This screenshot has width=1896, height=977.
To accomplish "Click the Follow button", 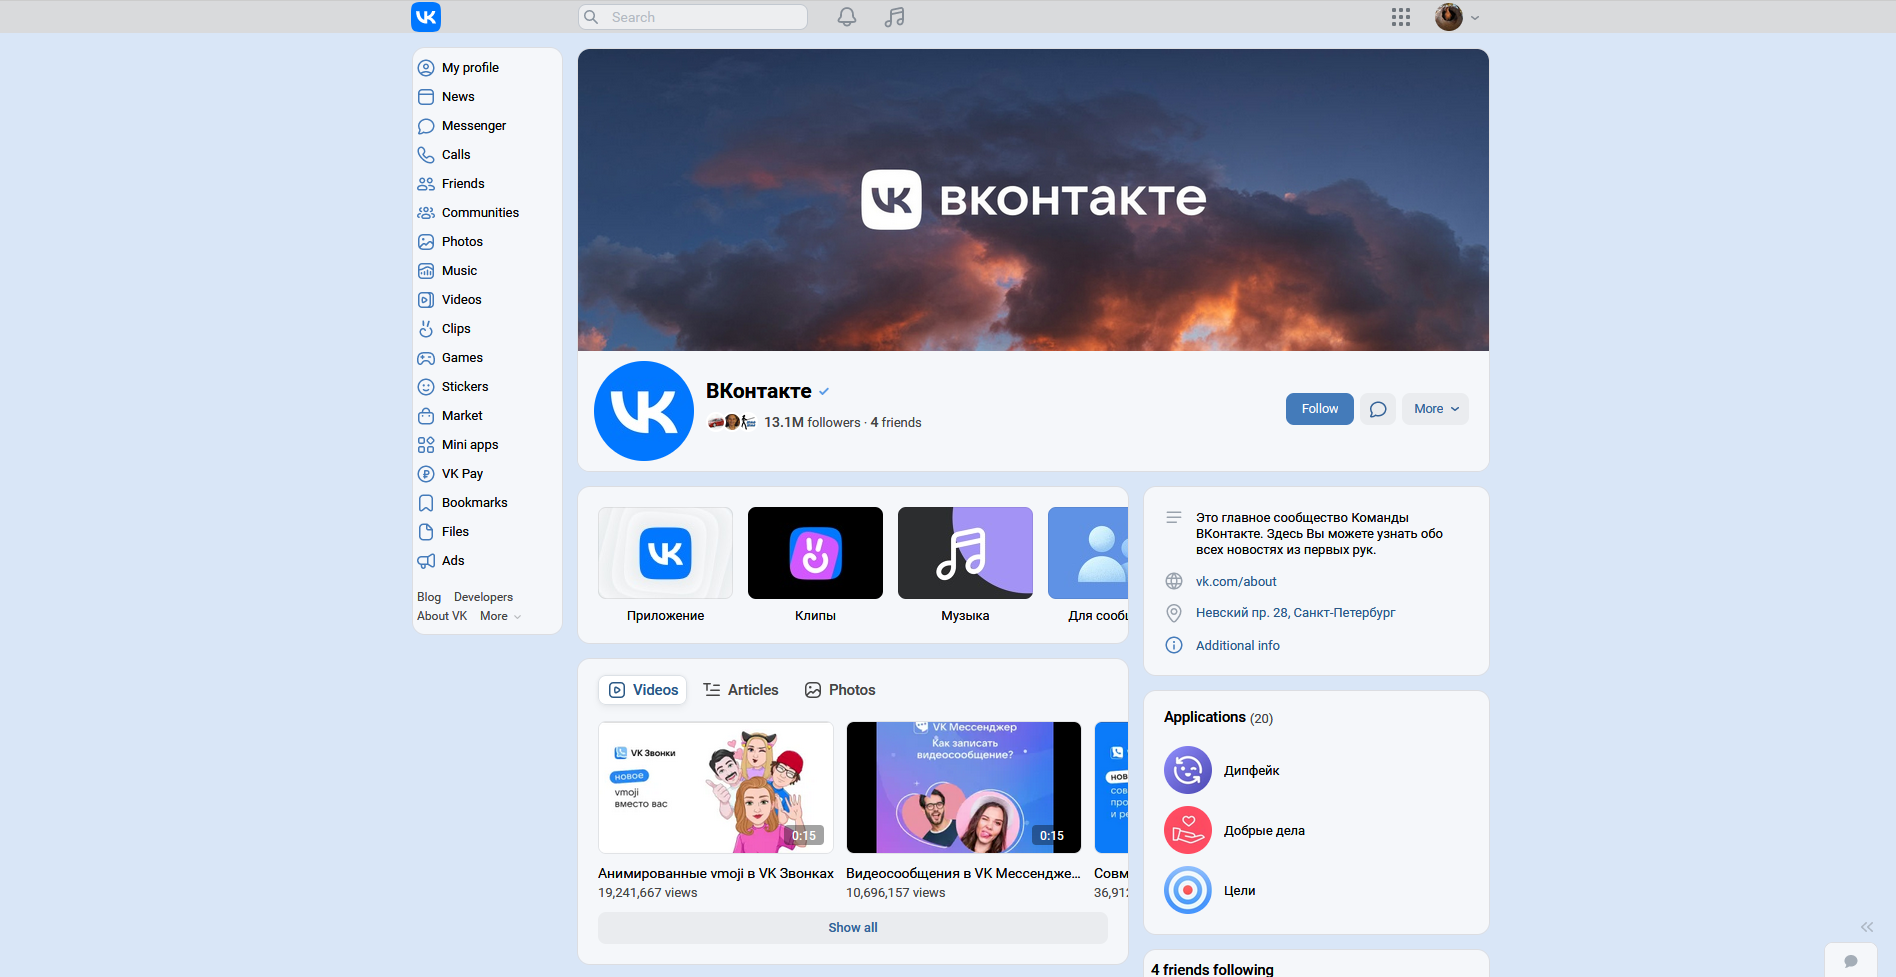I will 1320,409.
